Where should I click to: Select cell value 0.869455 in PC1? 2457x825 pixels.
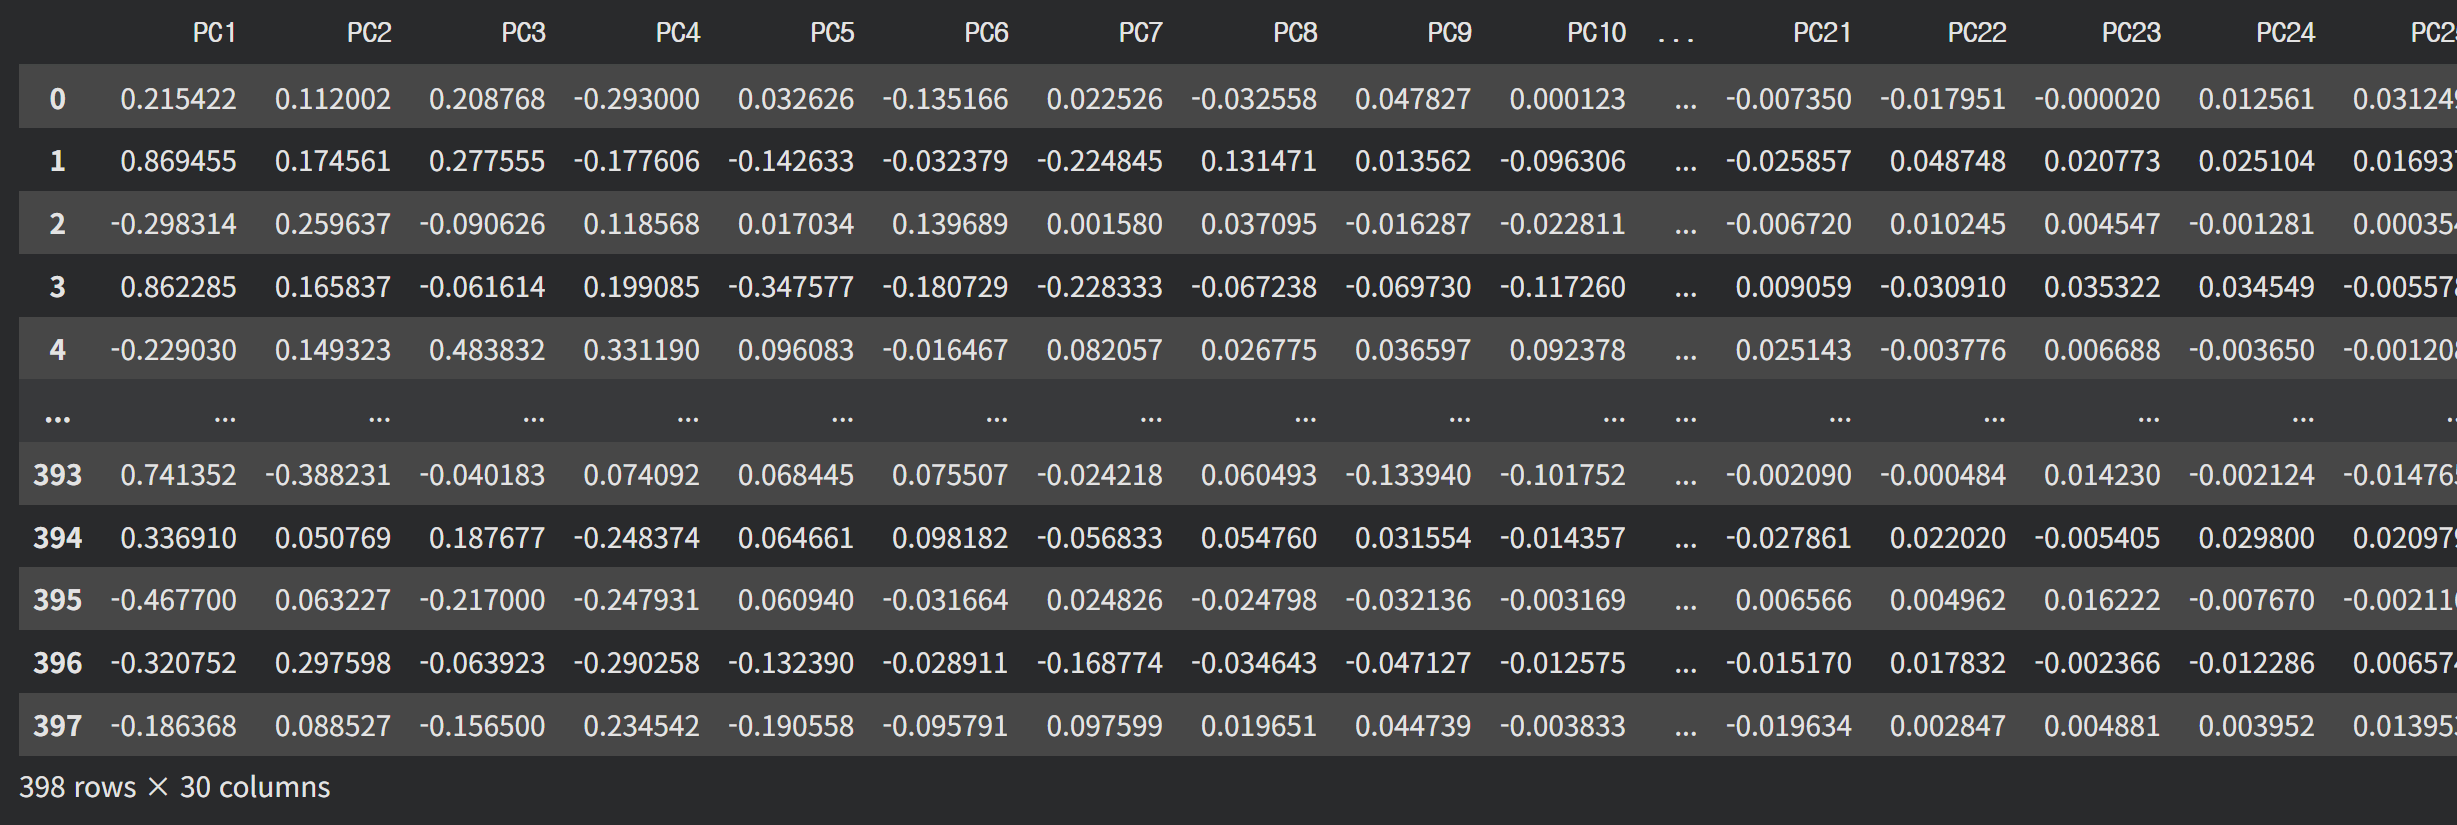pyautogui.click(x=178, y=161)
